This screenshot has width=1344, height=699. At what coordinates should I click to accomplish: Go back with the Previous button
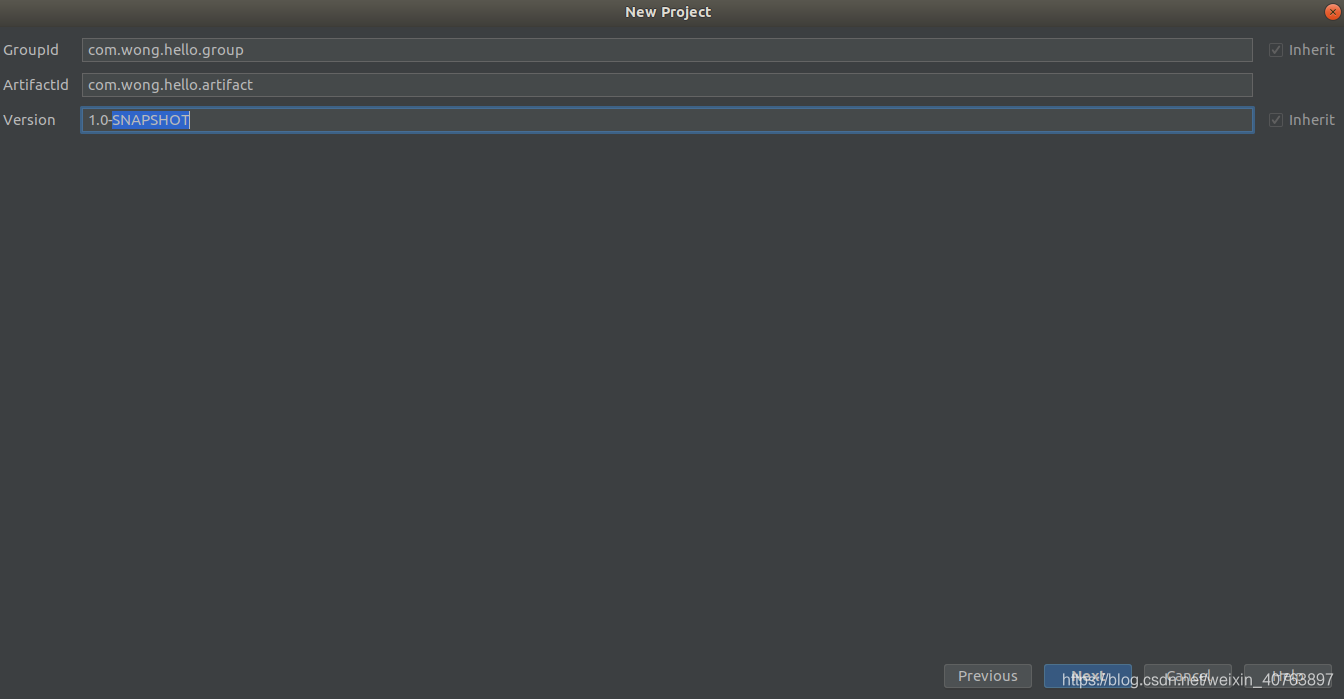tap(988, 676)
